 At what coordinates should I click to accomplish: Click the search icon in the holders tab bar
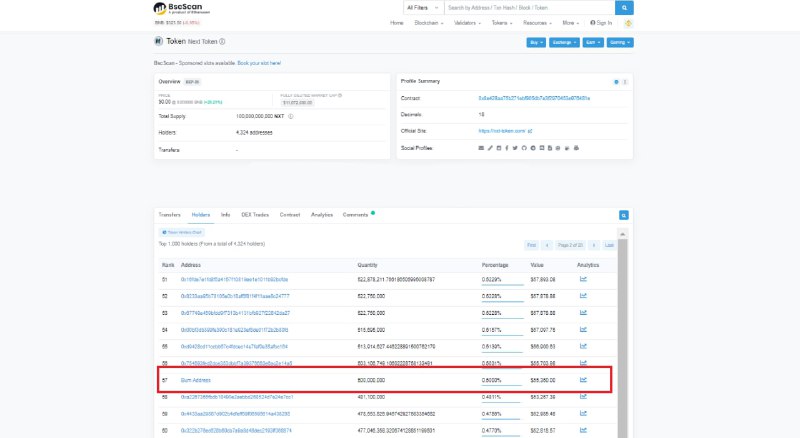(x=623, y=215)
